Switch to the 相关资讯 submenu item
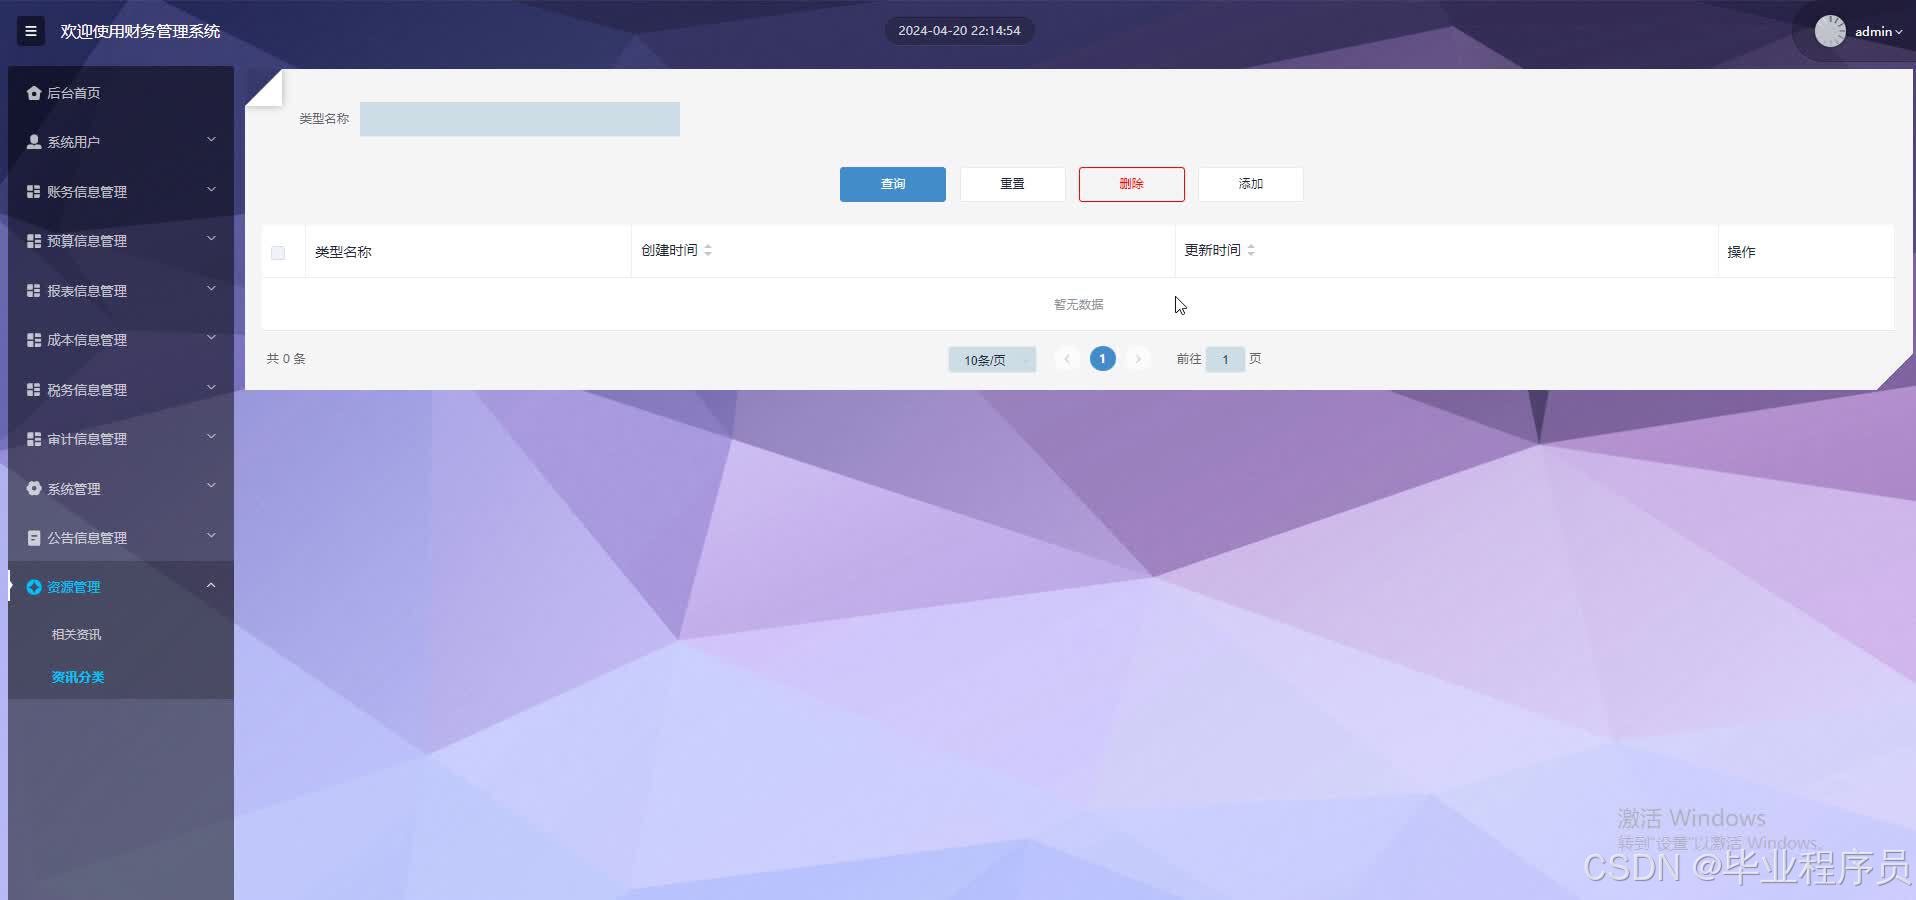This screenshot has width=1916, height=900. (x=75, y=633)
